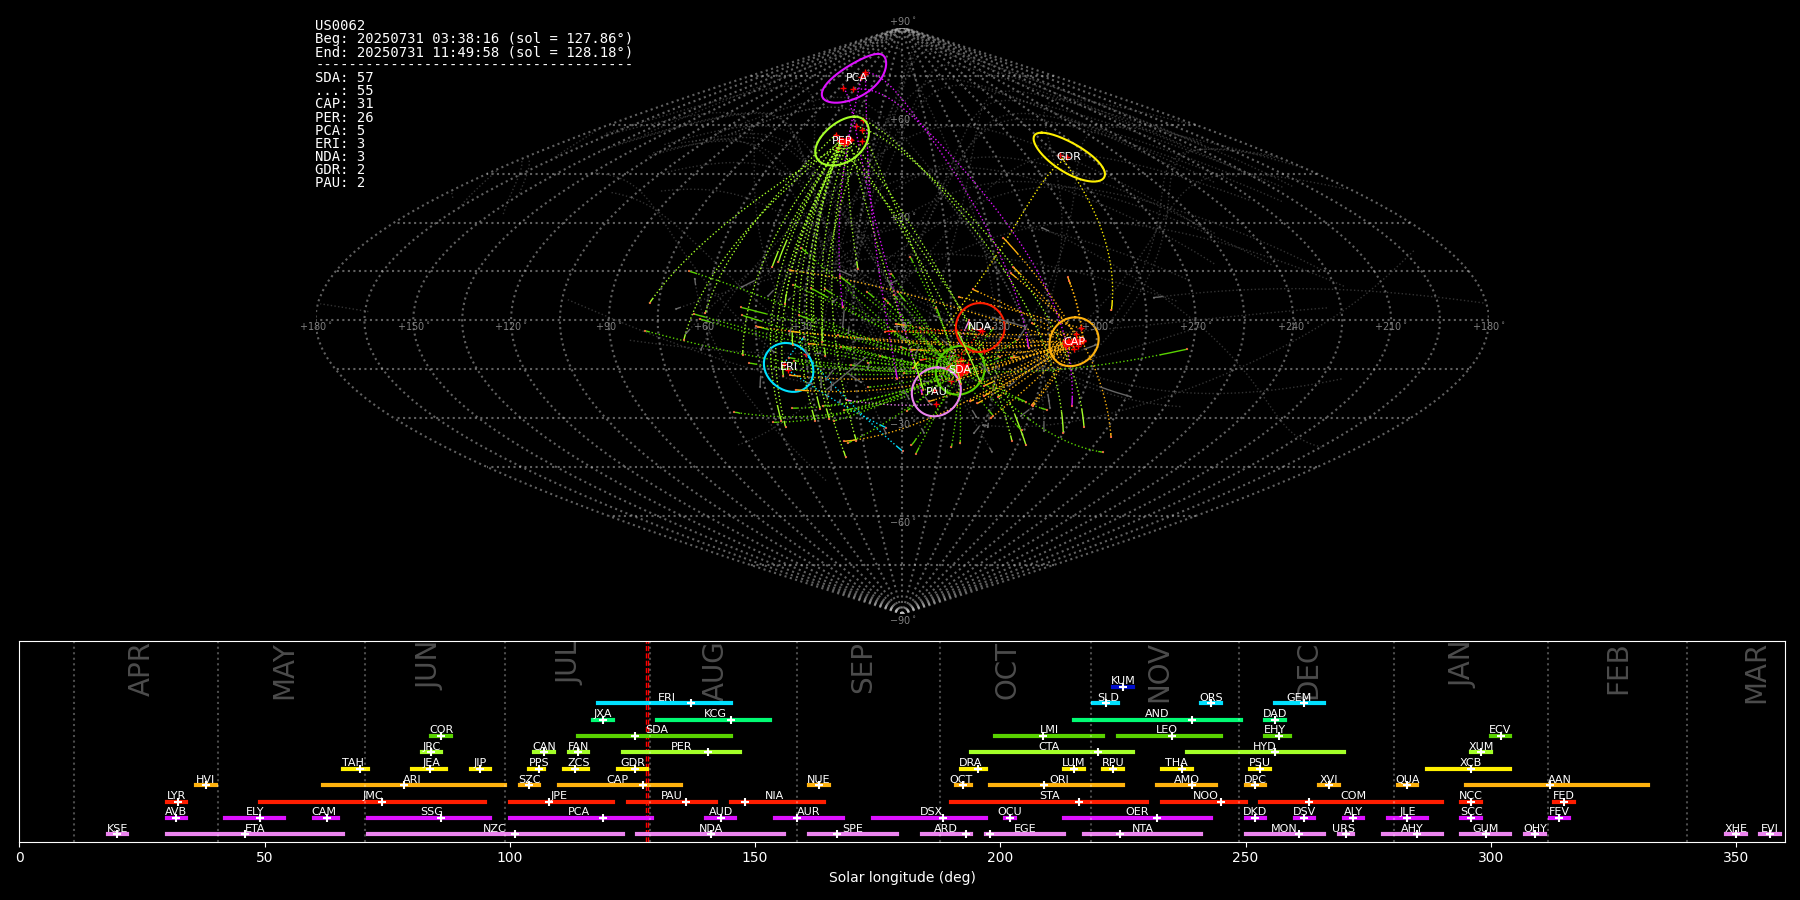
Task: Click the OCT month label
Action: (x=1006, y=673)
